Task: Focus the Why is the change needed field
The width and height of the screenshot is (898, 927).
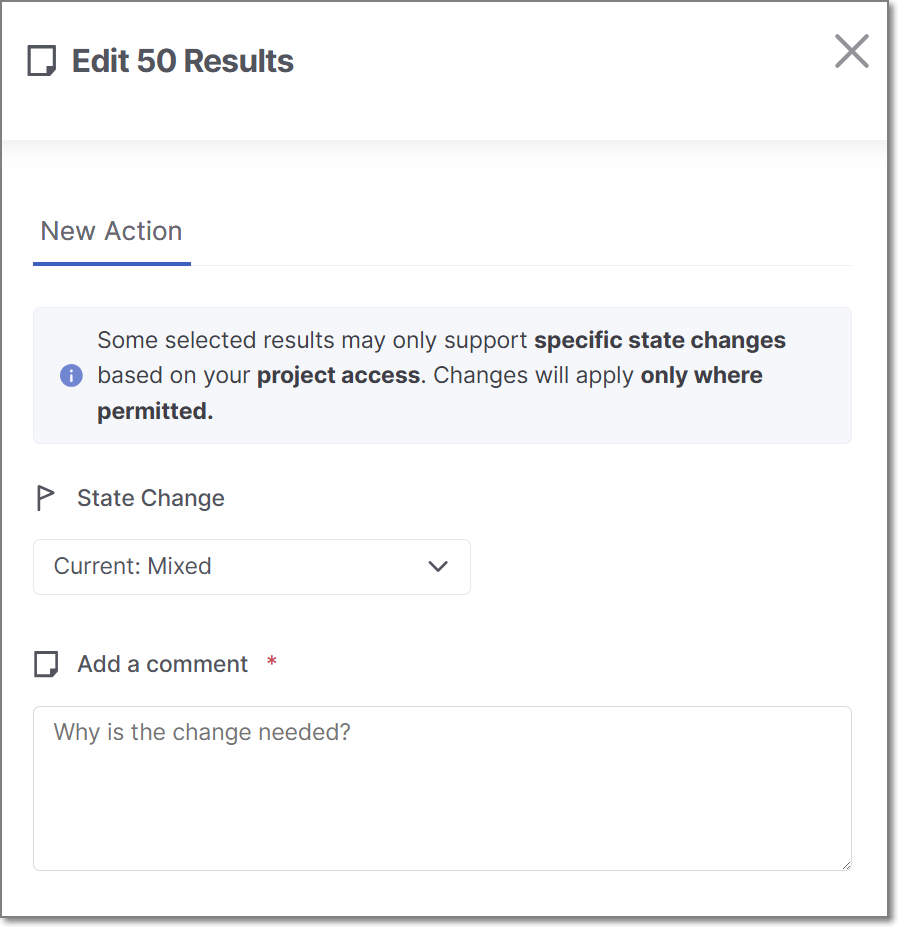Action: tap(441, 788)
